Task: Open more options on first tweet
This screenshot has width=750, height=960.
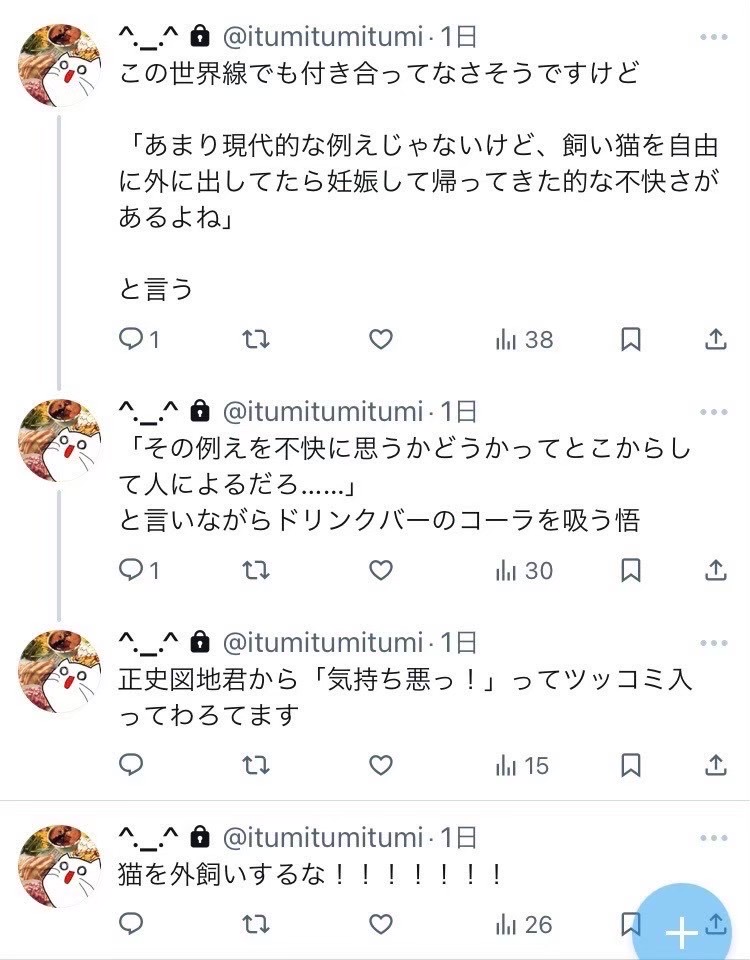Action: (714, 38)
